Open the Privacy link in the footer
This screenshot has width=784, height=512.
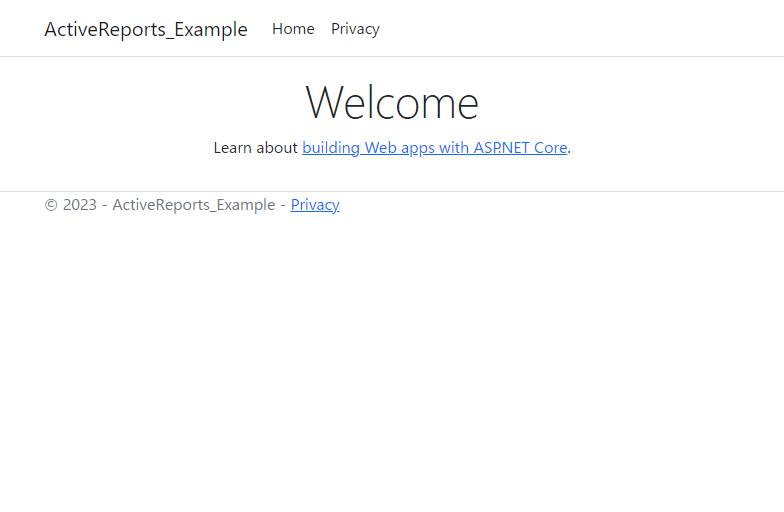click(x=315, y=204)
